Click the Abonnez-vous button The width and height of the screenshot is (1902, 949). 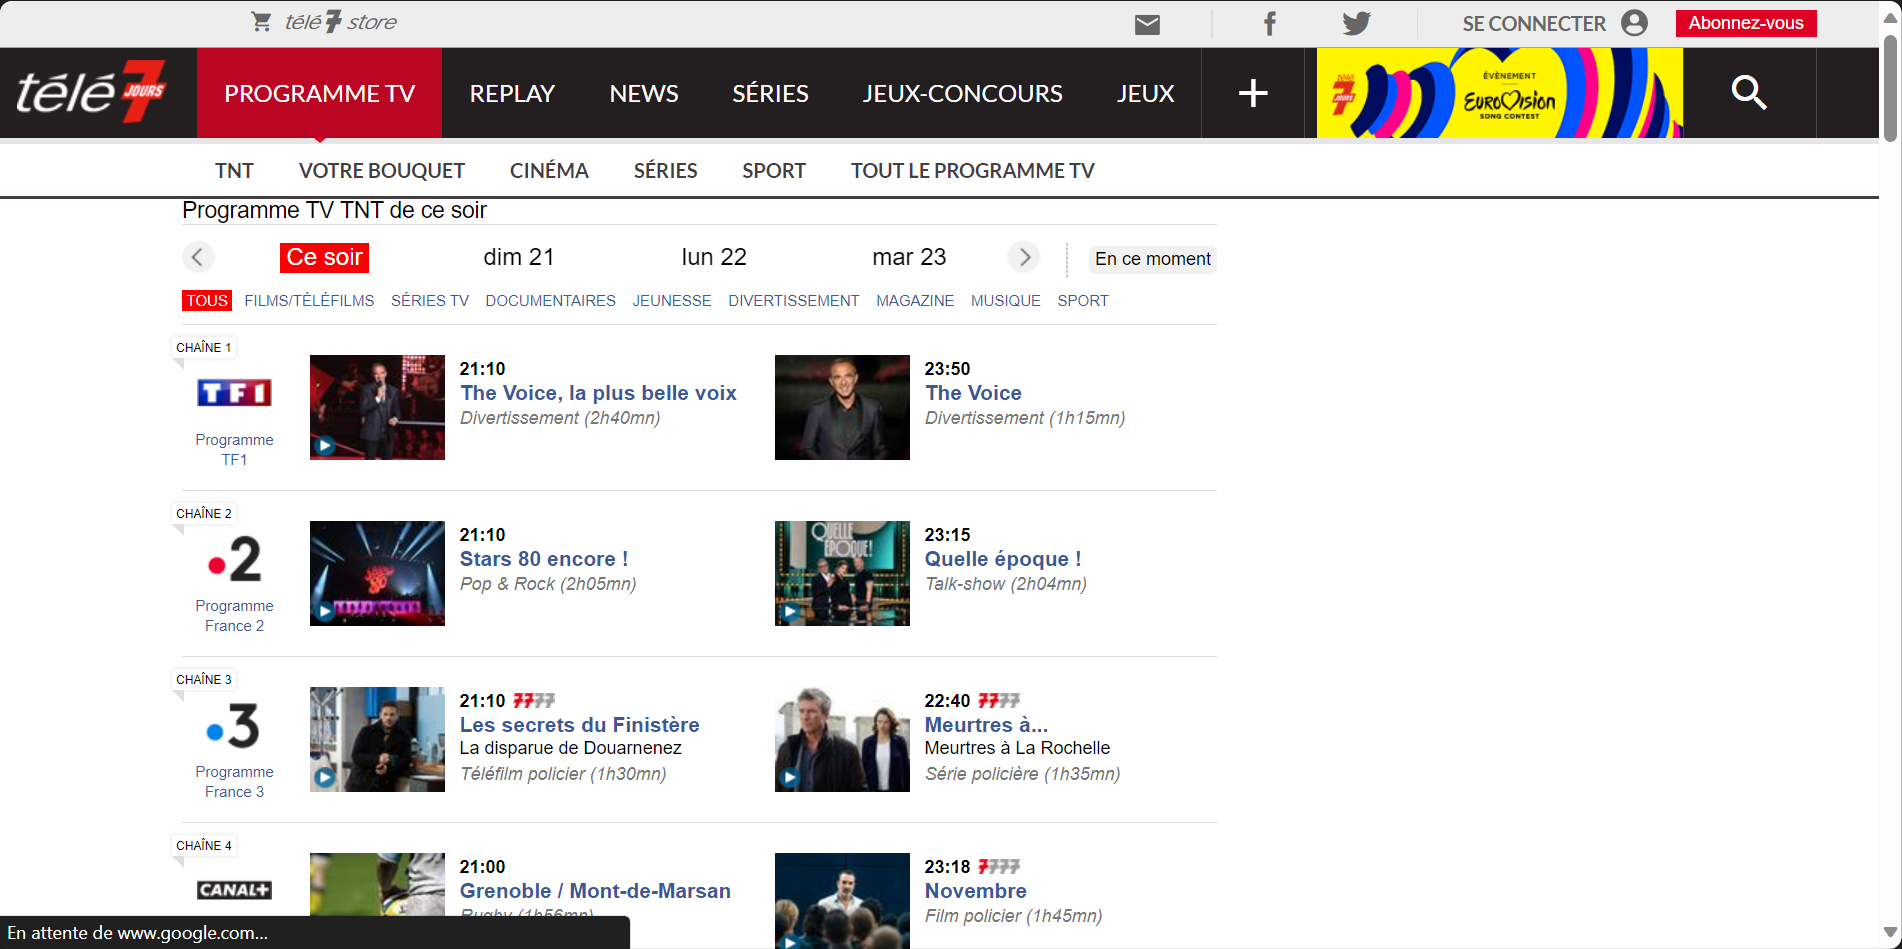click(x=1745, y=23)
